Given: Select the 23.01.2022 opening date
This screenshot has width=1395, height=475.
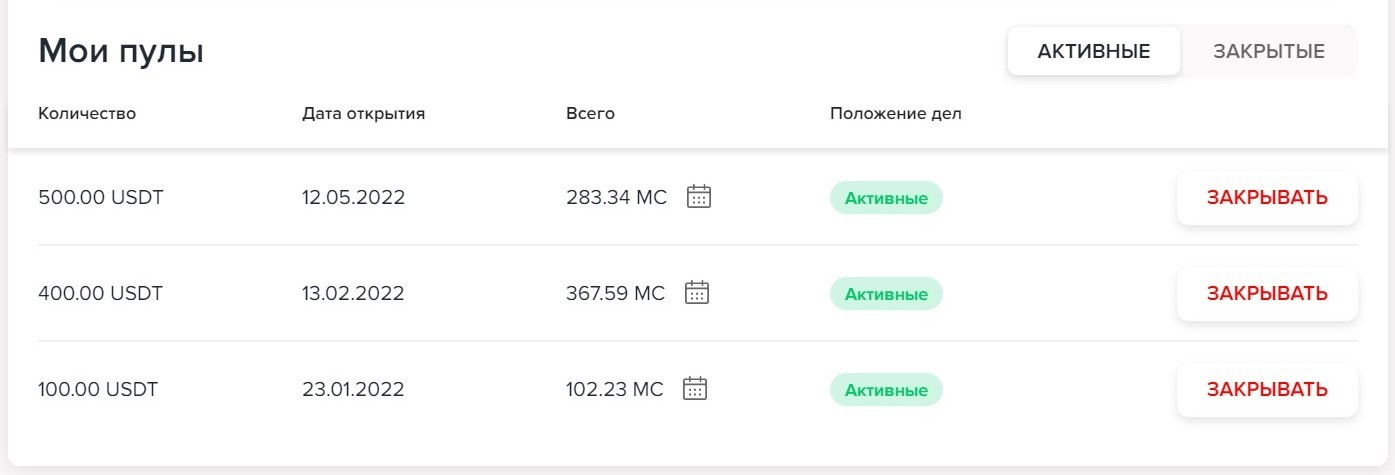Looking at the screenshot, I should [353, 389].
